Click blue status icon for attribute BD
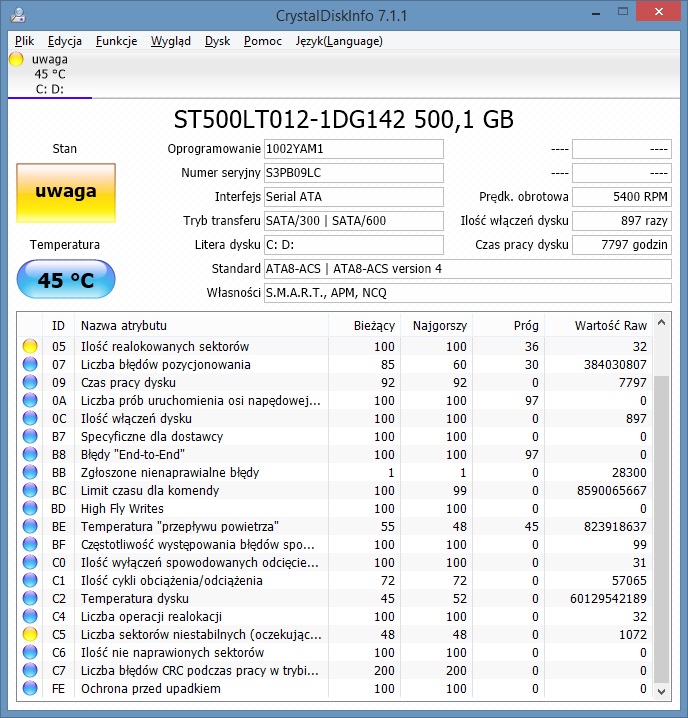This screenshot has height=718, width=688. pyautogui.click(x=30, y=508)
